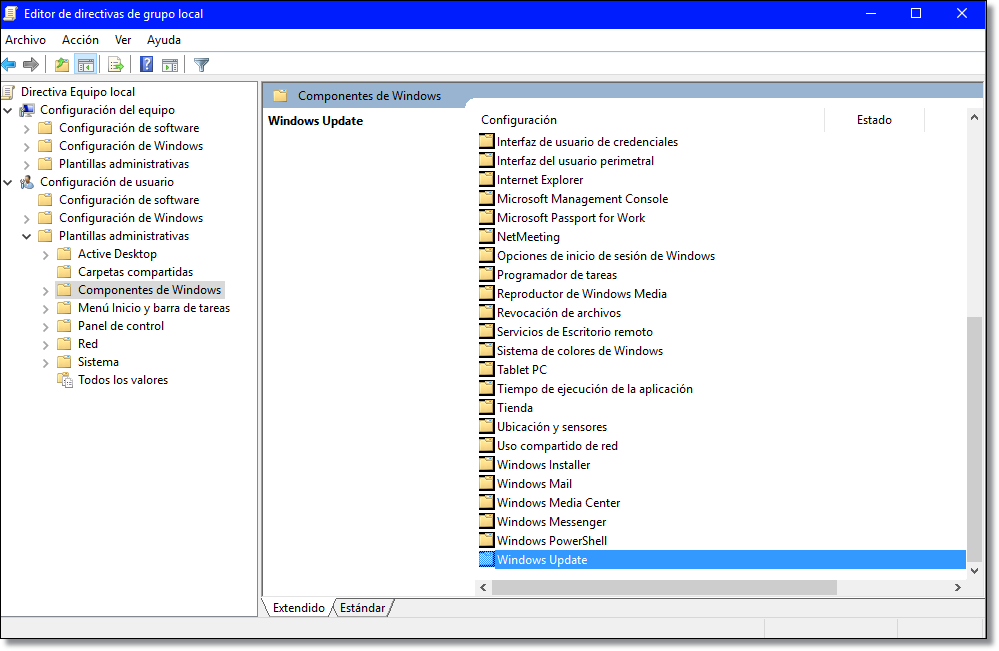The image size is (999, 651).
Task: Click the Export list toolbar icon
Action: (115, 64)
